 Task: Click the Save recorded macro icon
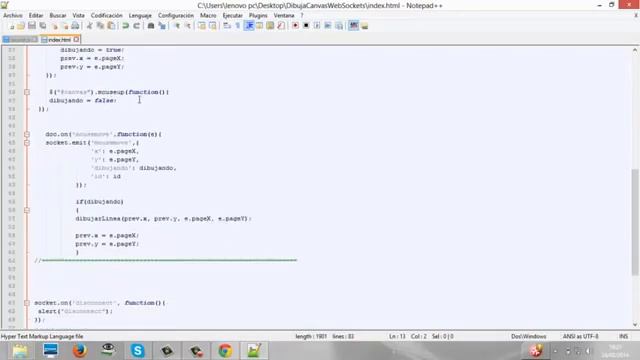[x=339, y=26]
